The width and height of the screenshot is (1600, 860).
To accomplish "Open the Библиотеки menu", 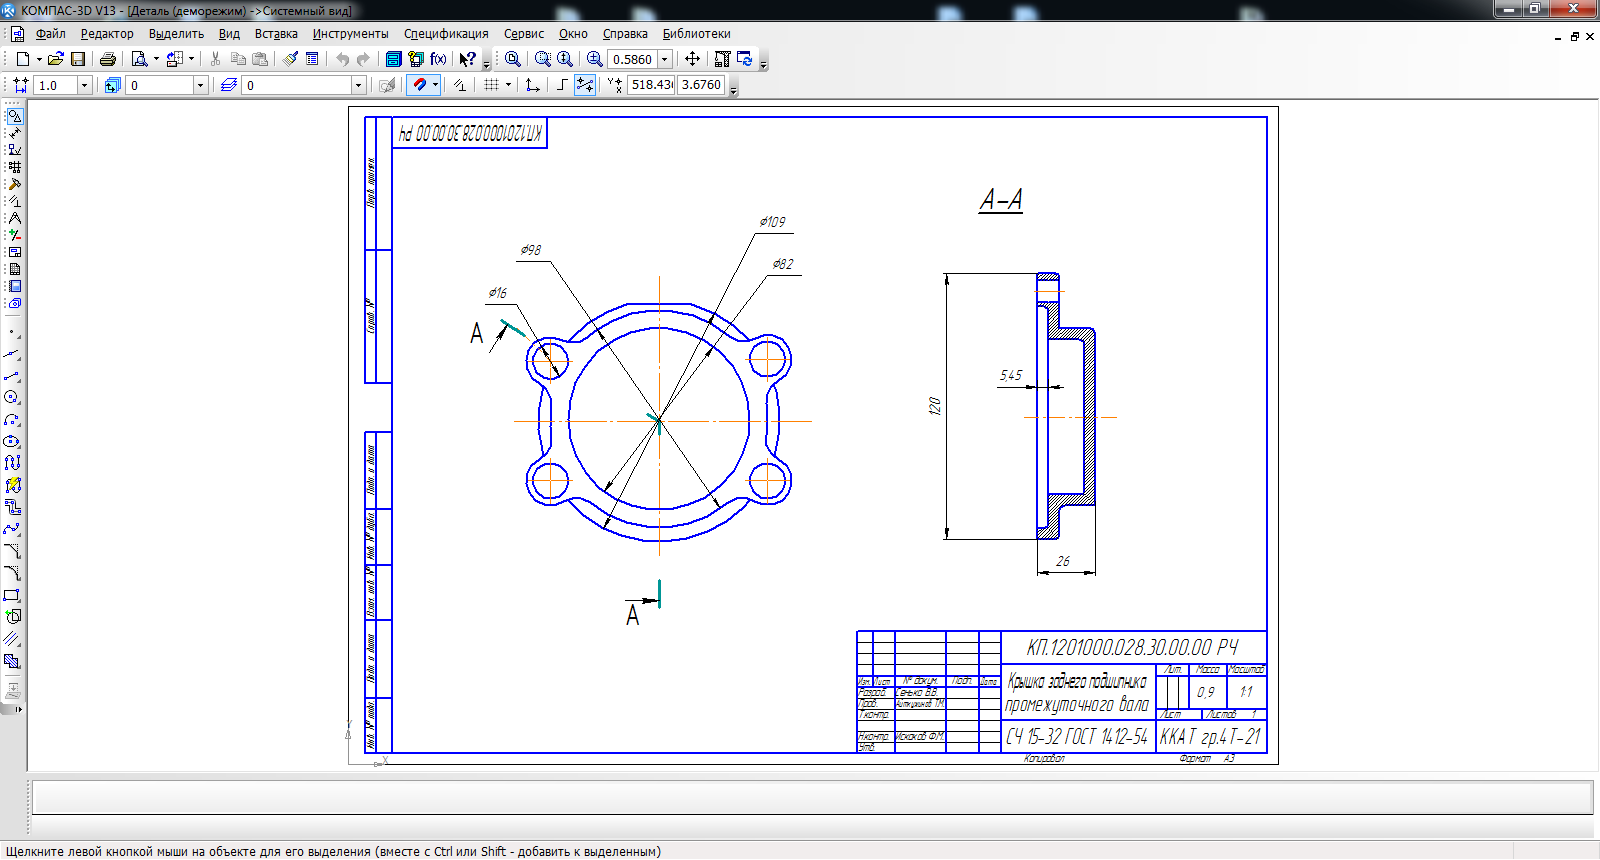I will pos(696,34).
